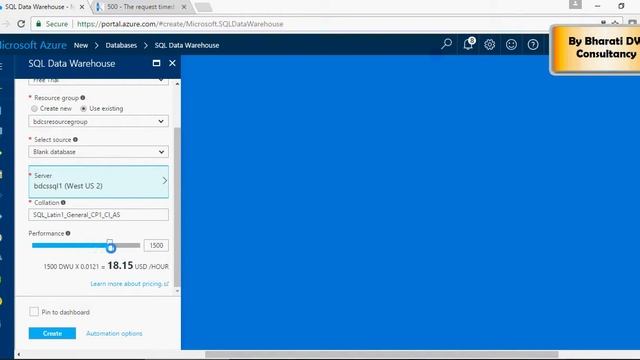The width and height of the screenshot is (640, 360).
Task: Click the Microsoft Azure logo text
Action: click(x=33, y=45)
